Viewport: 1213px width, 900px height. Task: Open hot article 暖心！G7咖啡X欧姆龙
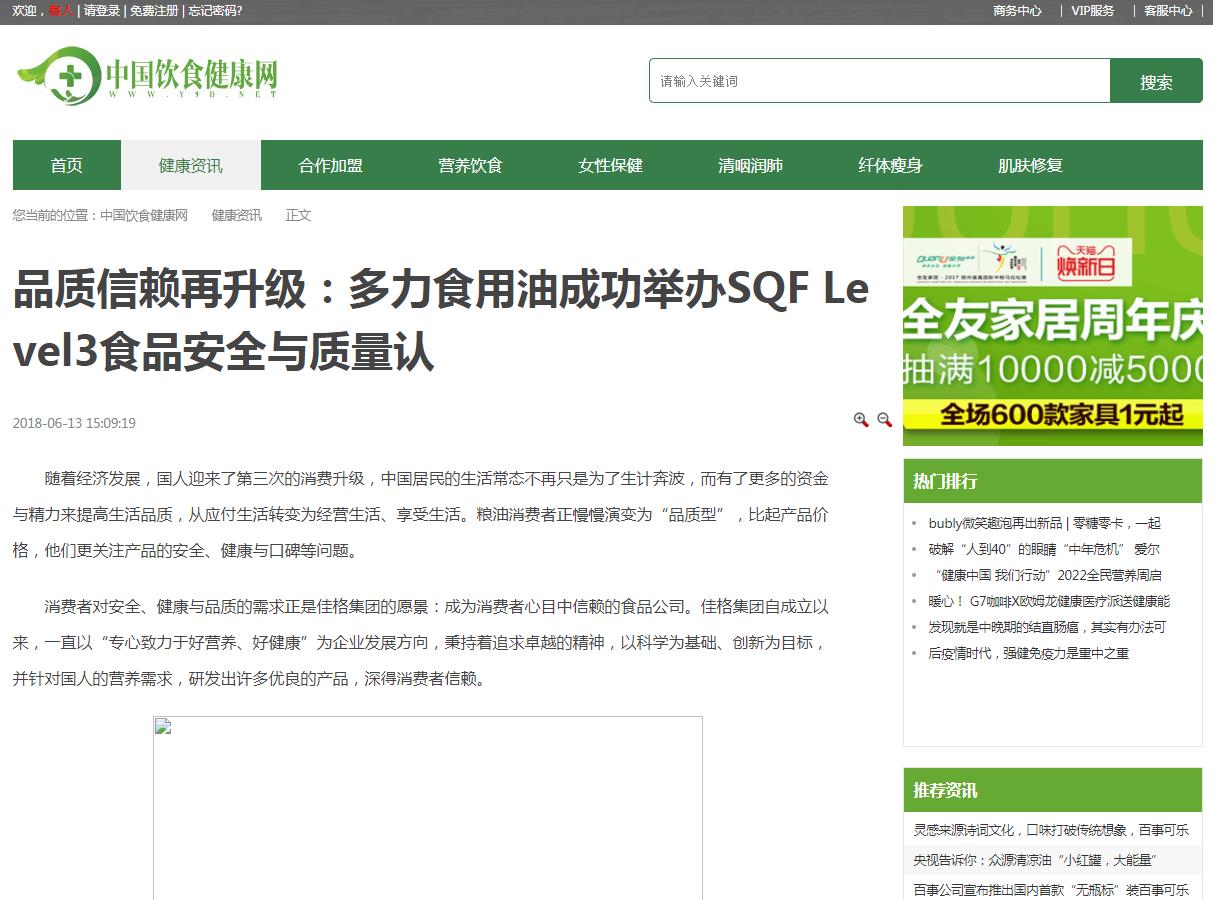[x=1049, y=601]
